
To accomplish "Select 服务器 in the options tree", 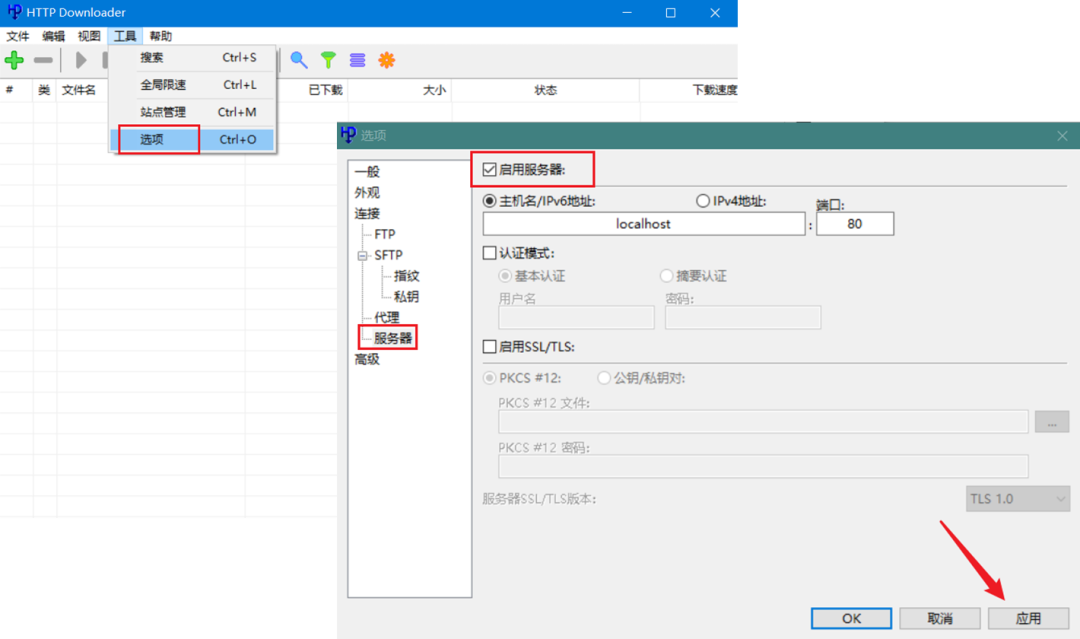I will point(393,338).
